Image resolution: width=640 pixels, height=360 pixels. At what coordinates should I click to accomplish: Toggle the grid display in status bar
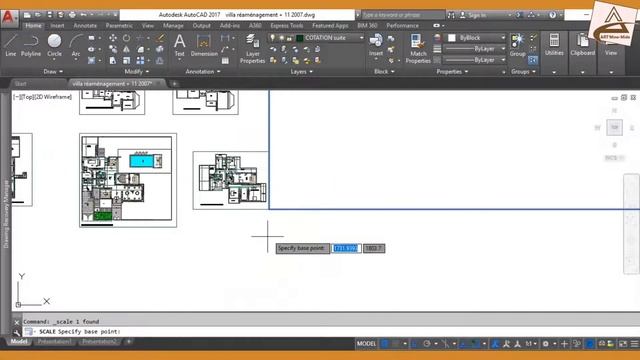point(384,344)
